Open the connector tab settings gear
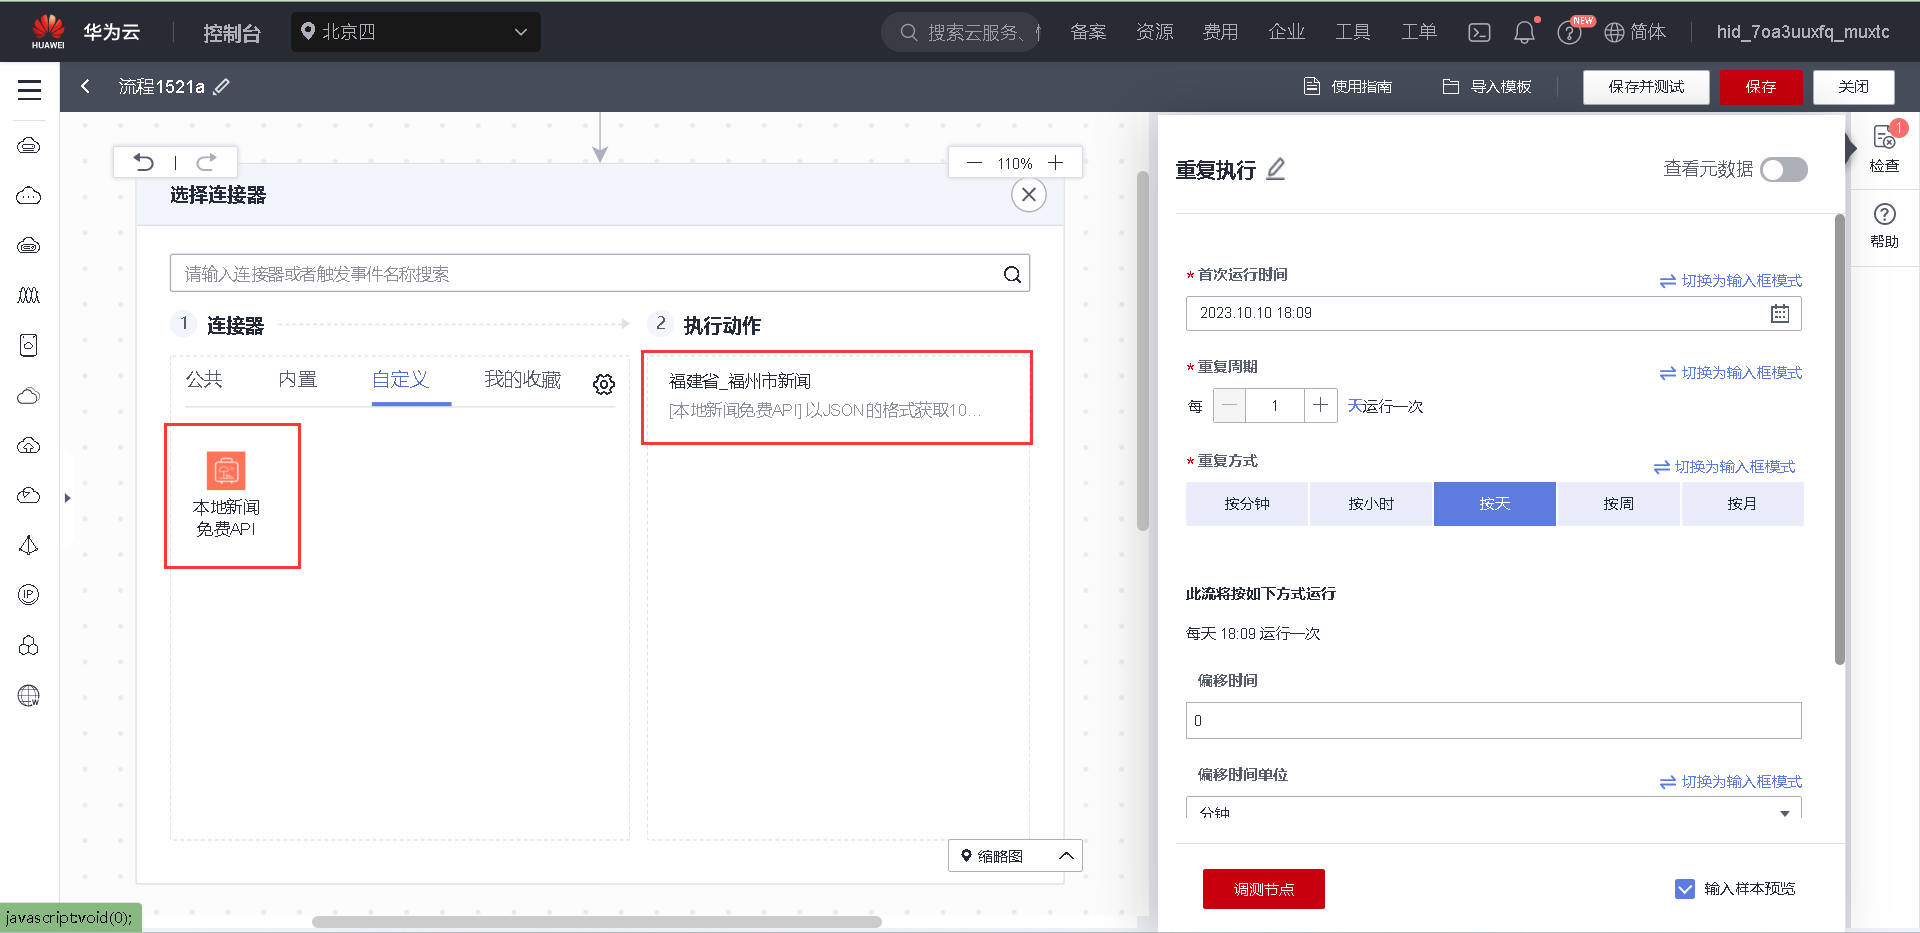This screenshot has width=1920, height=933. pos(604,384)
